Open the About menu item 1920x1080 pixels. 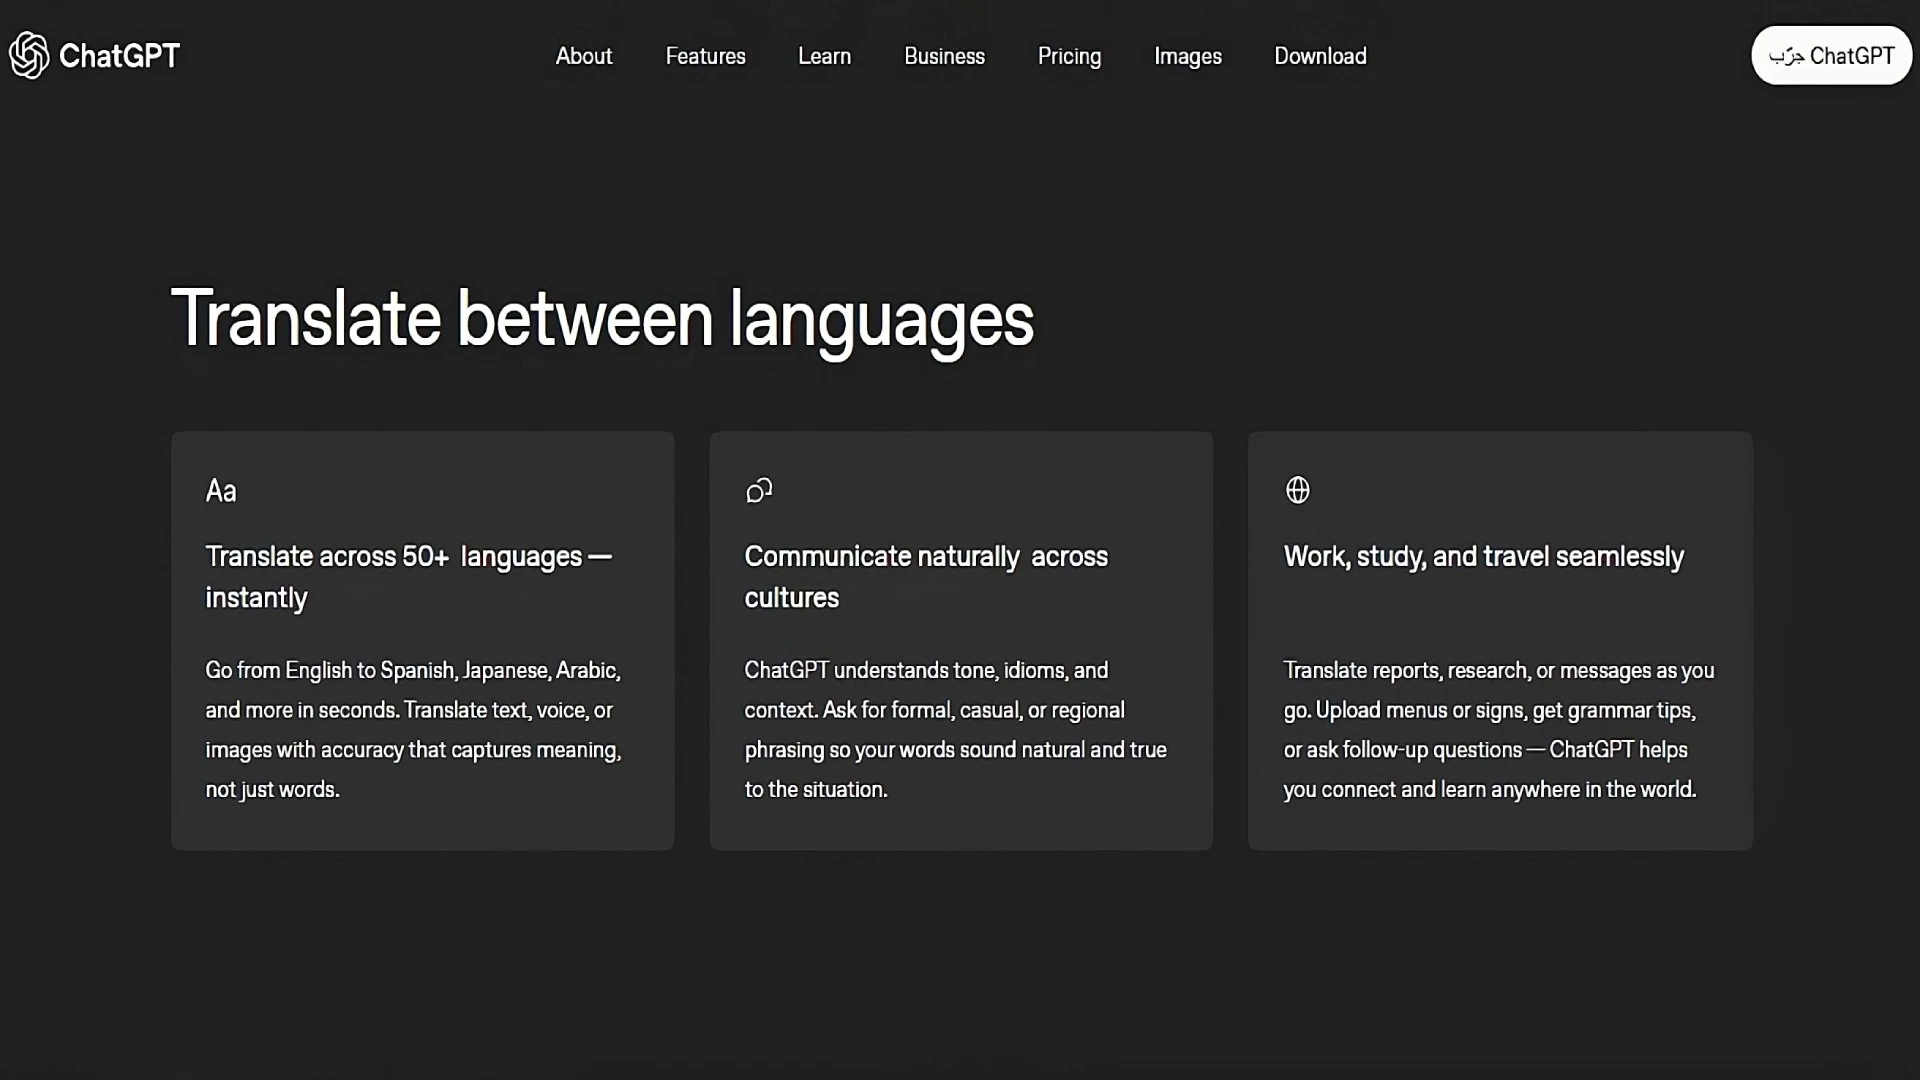584,56
